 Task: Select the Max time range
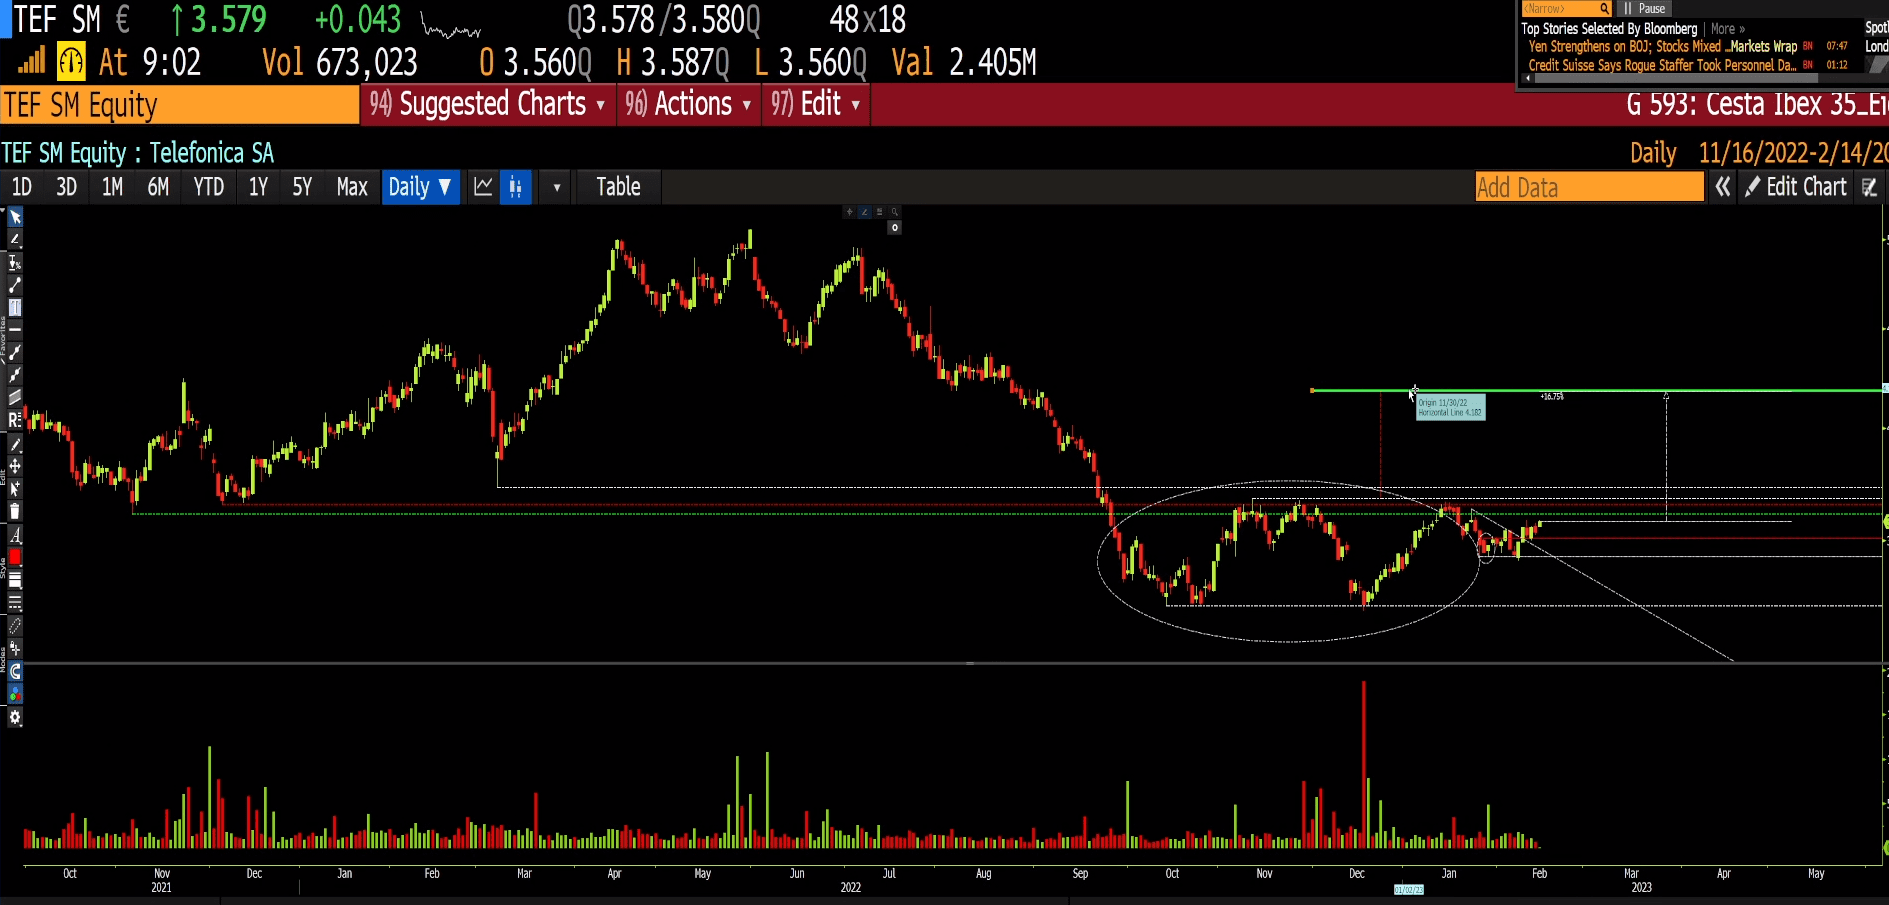coord(352,187)
